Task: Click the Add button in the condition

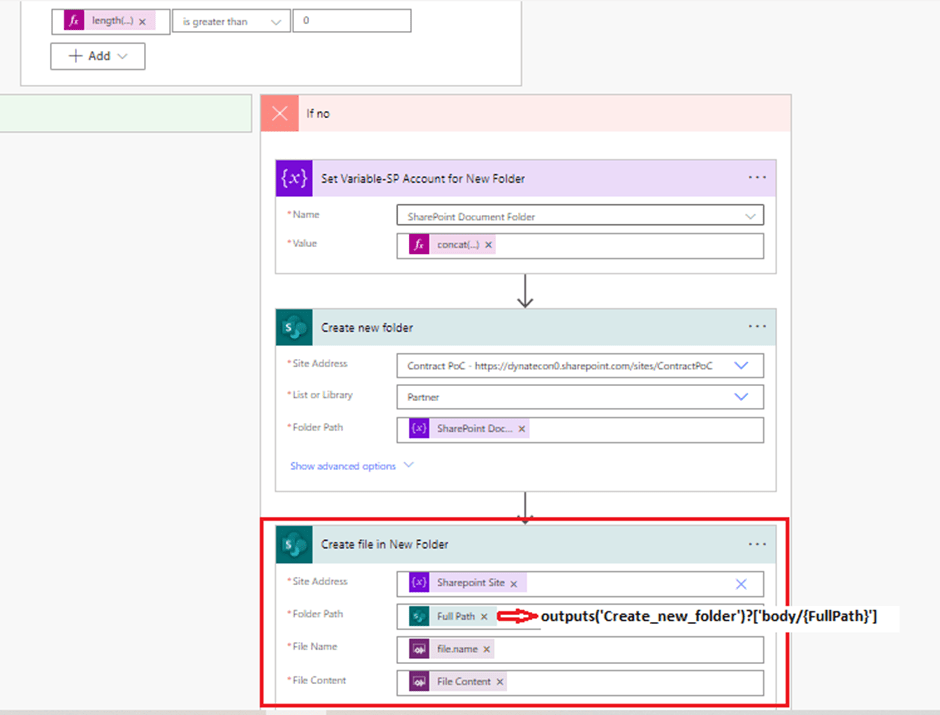Action: [98, 56]
